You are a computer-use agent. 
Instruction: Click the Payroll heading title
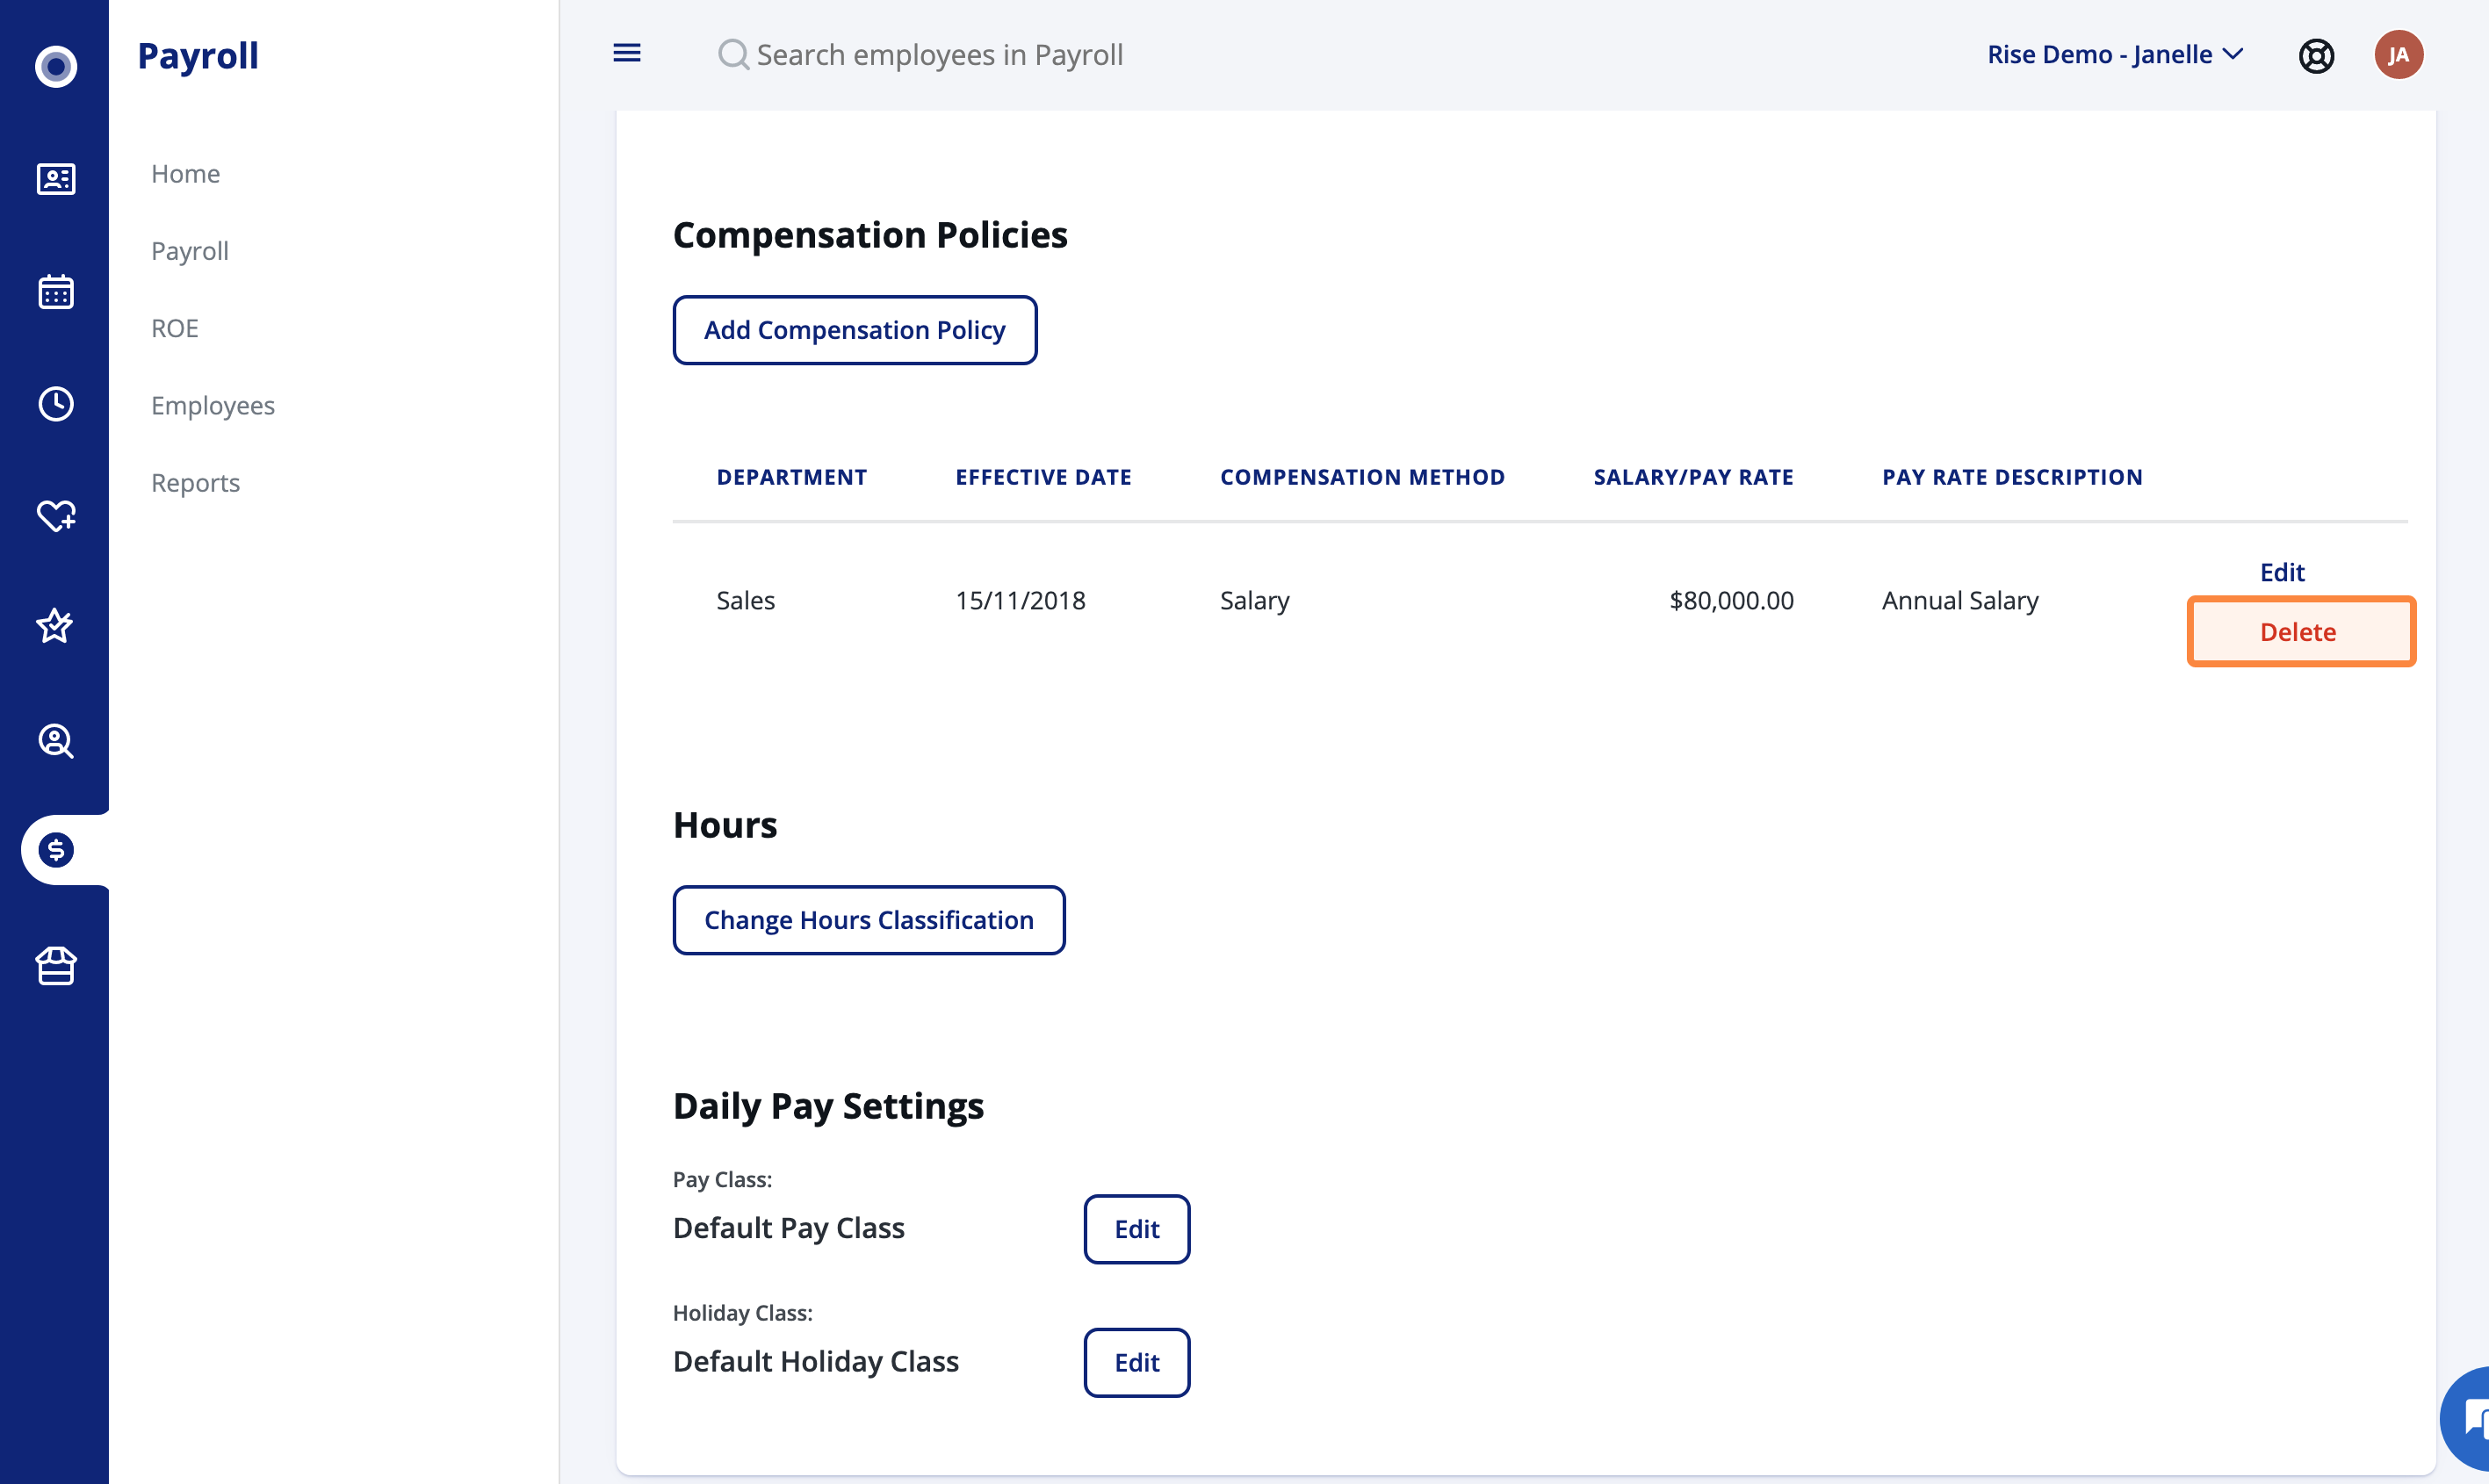click(198, 55)
